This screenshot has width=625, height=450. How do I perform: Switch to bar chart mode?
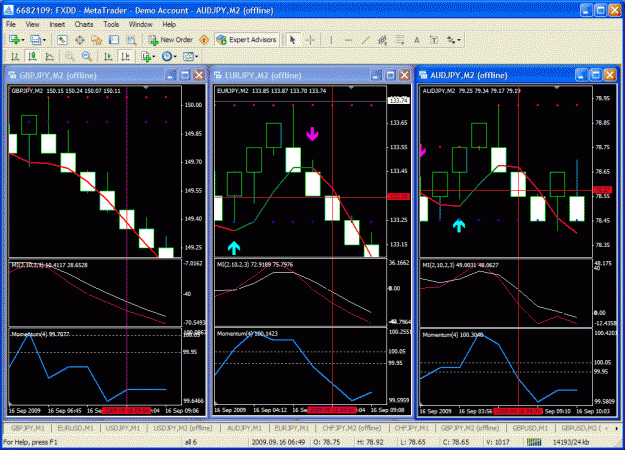click(15, 57)
